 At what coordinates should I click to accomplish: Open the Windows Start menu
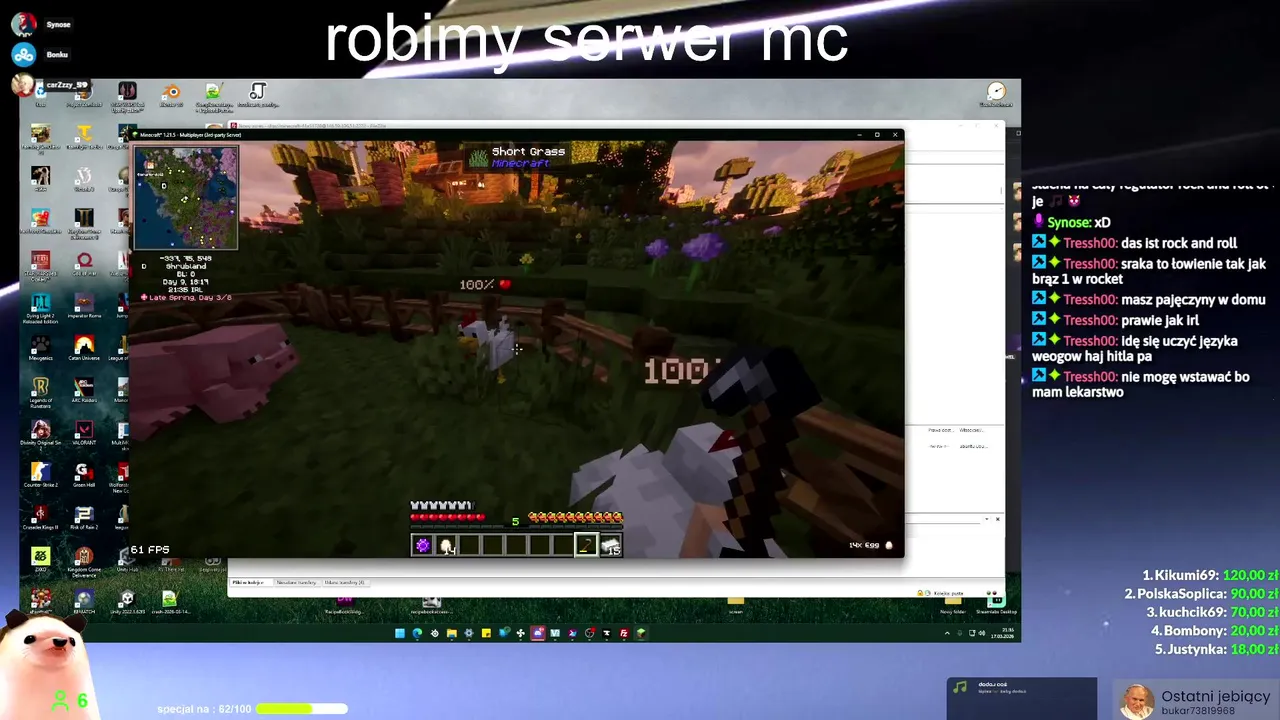400,633
